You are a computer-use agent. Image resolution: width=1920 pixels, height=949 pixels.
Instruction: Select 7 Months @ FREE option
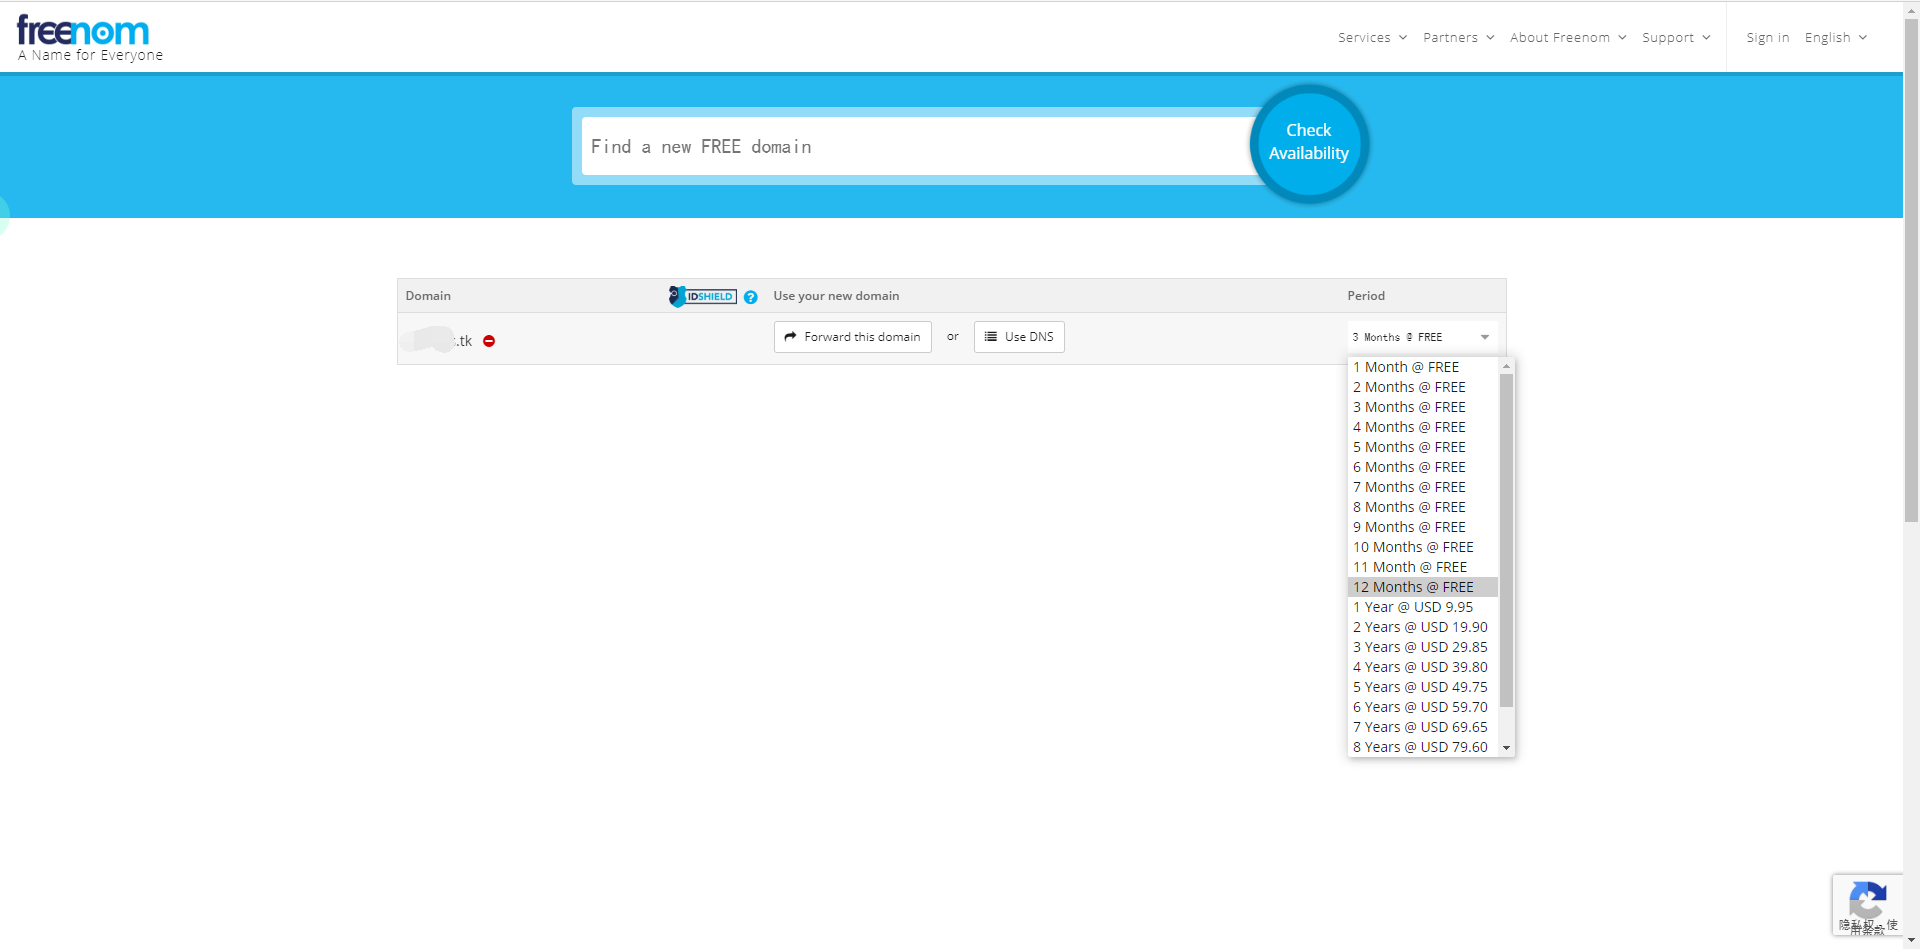1423,487
